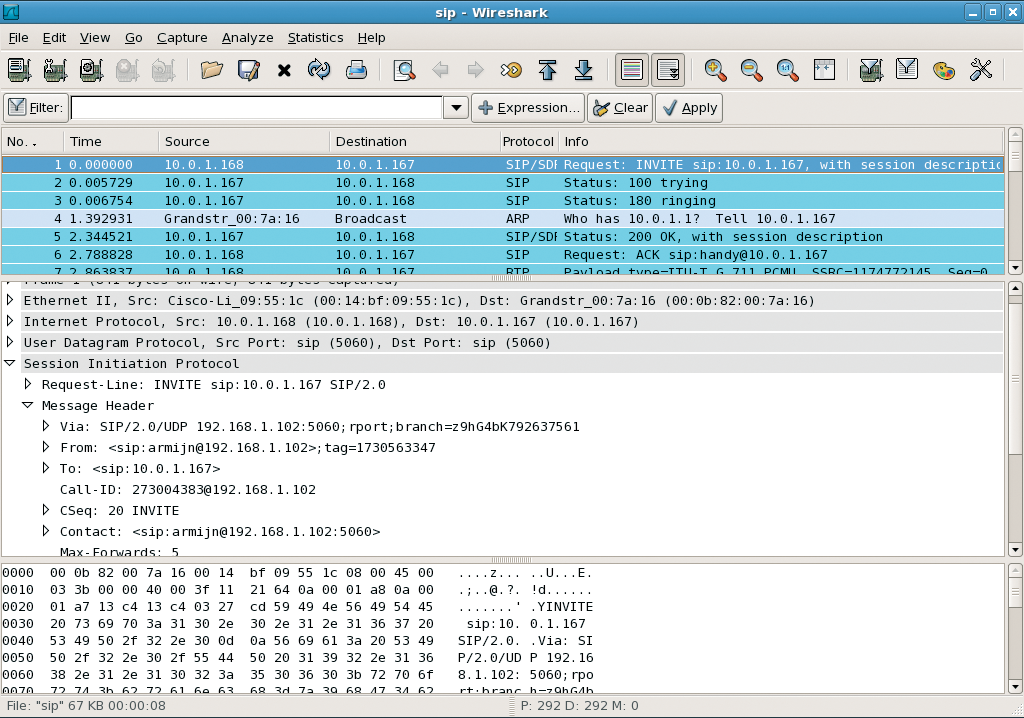Click packet list scrollbar down arrow
Image resolution: width=1024 pixels, height=718 pixels.
pyautogui.click(x=1014, y=268)
